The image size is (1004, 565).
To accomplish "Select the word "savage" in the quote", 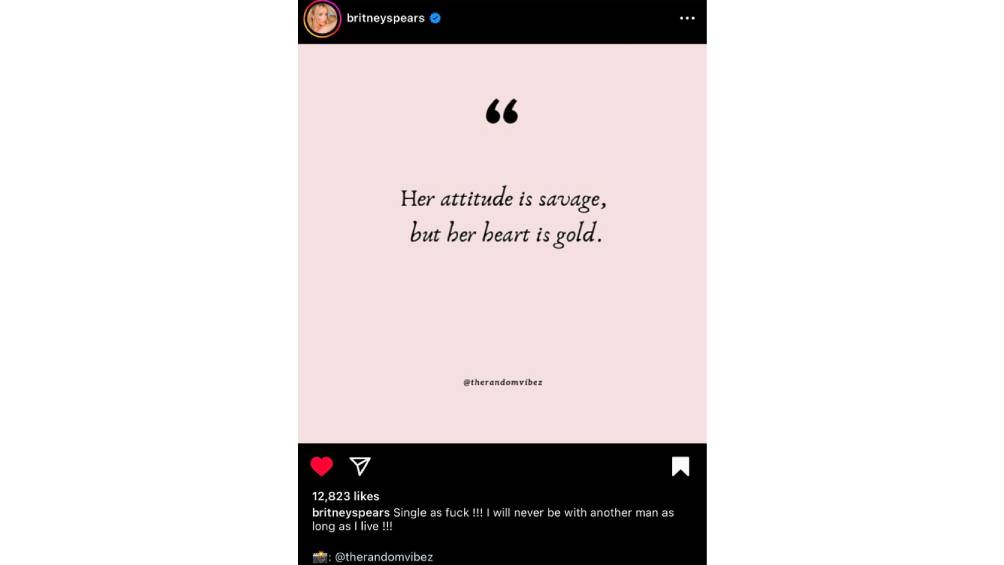I will pyautogui.click(x=569, y=200).
